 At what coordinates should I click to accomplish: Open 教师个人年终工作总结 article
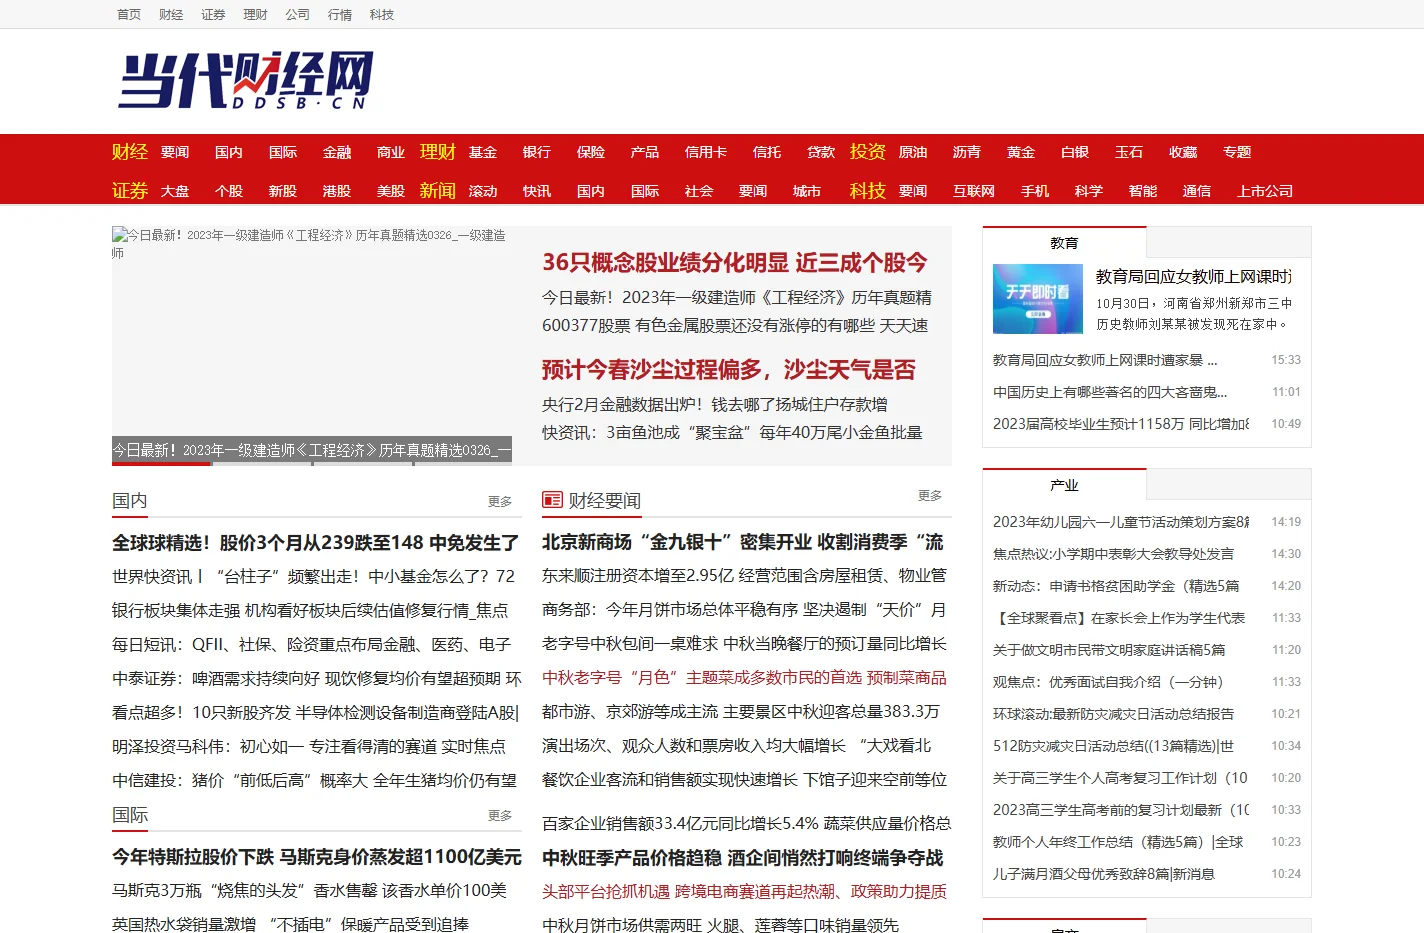pyautogui.click(x=1118, y=842)
